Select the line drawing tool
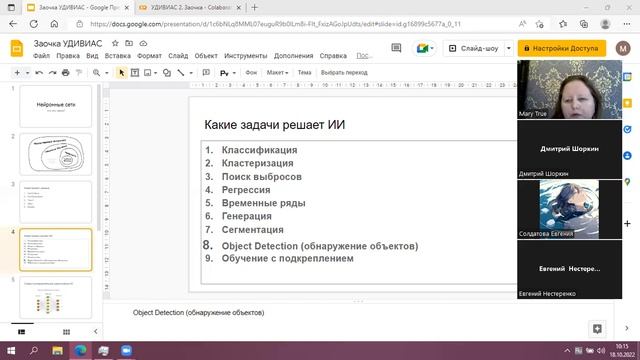Screen dimensions: 640x360 coord(181,73)
